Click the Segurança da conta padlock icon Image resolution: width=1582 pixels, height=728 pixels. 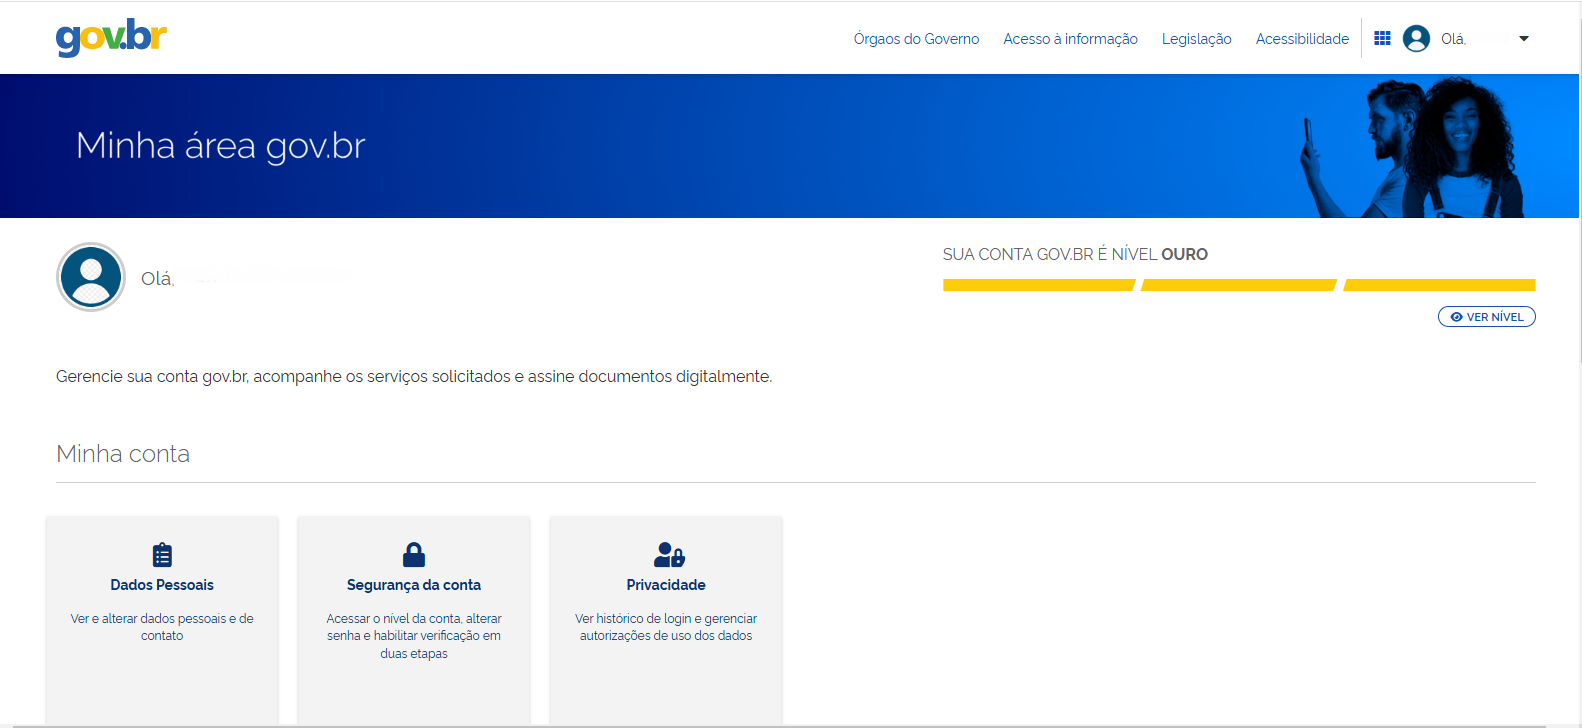pos(414,554)
